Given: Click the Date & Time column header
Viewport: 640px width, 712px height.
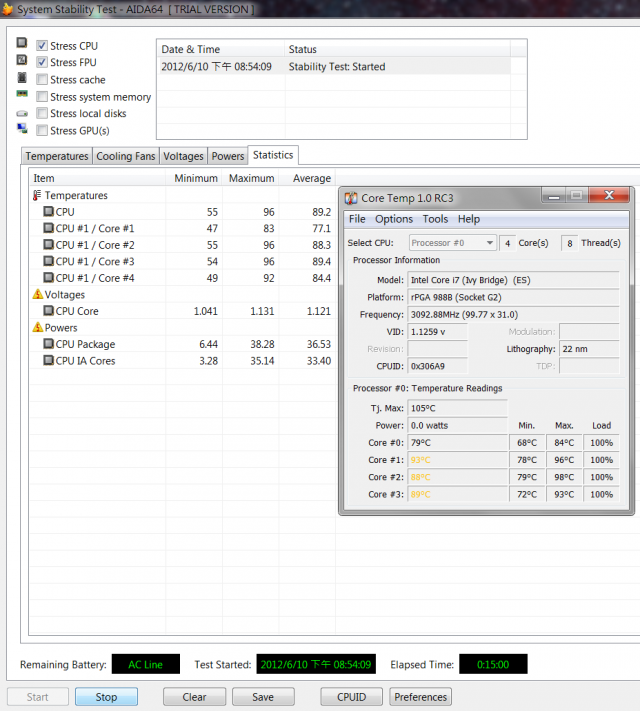Looking at the screenshot, I should (x=221, y=49).
